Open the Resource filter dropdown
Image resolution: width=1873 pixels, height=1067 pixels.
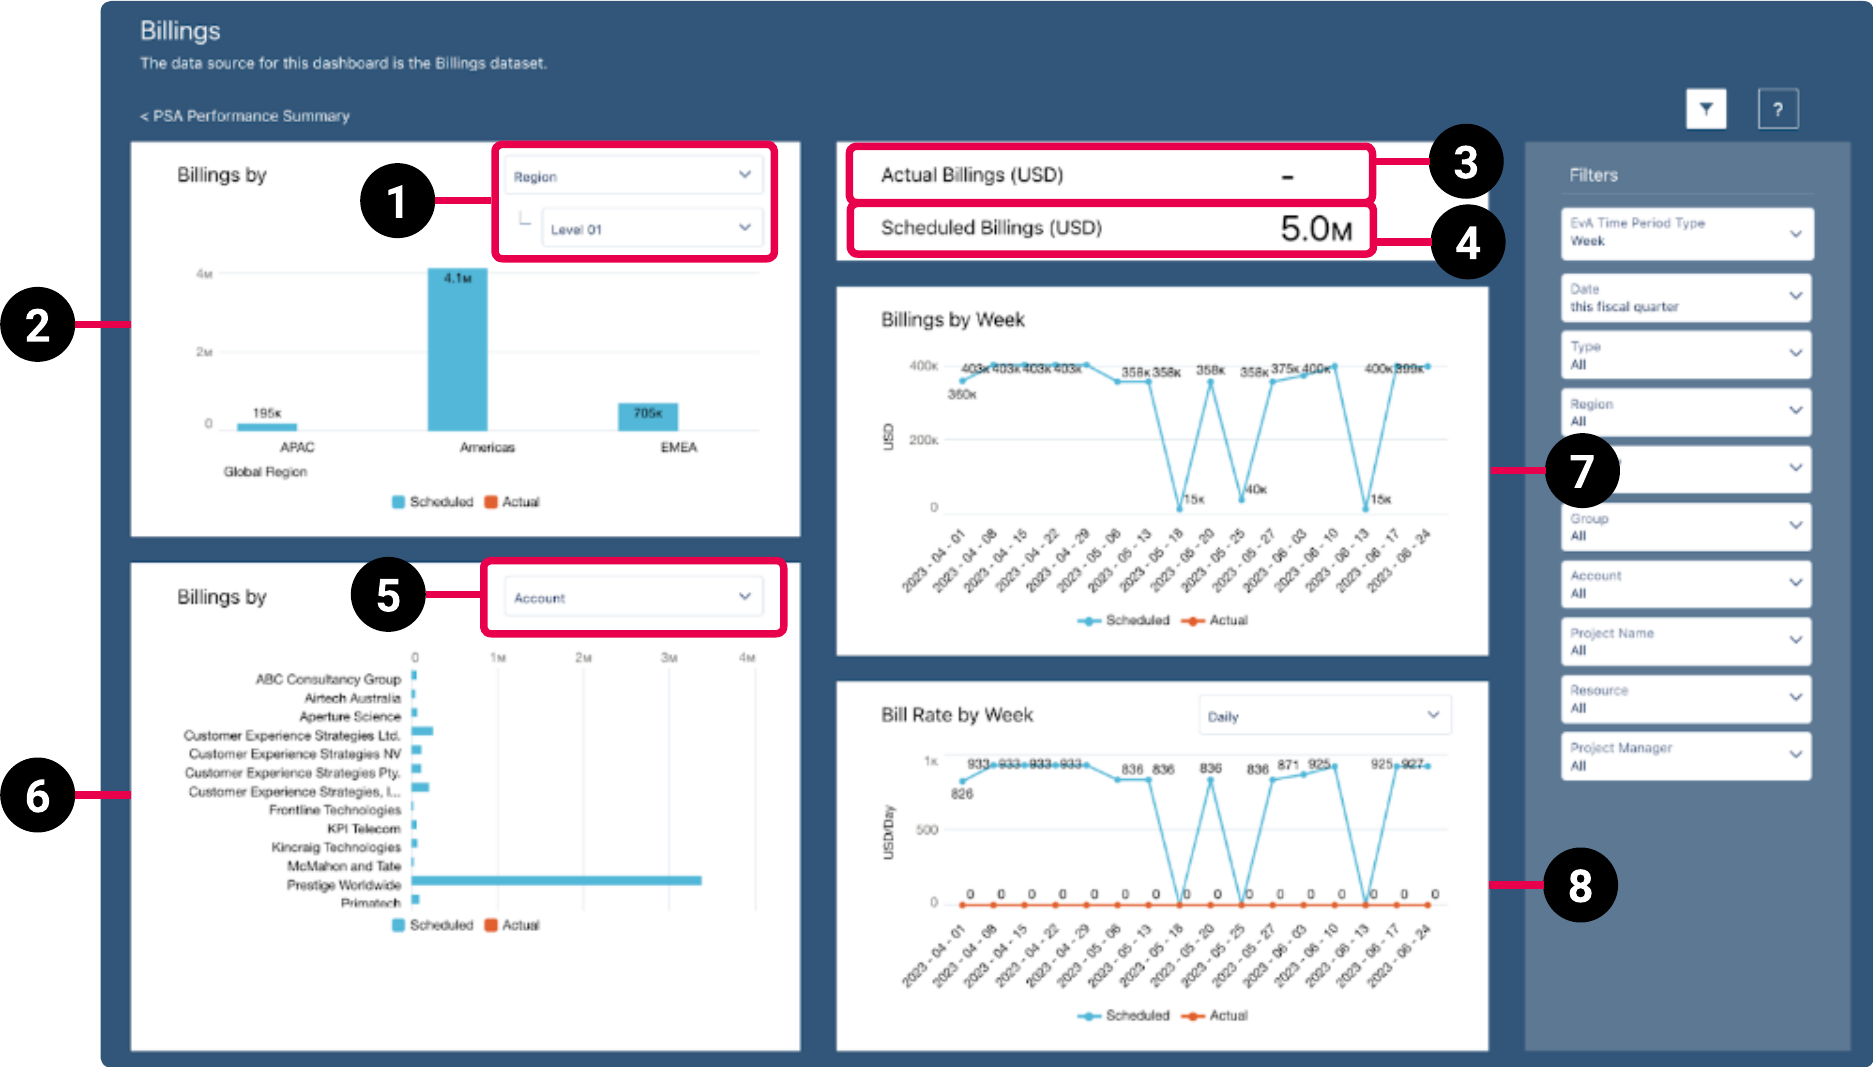(x=1686, y=699)
